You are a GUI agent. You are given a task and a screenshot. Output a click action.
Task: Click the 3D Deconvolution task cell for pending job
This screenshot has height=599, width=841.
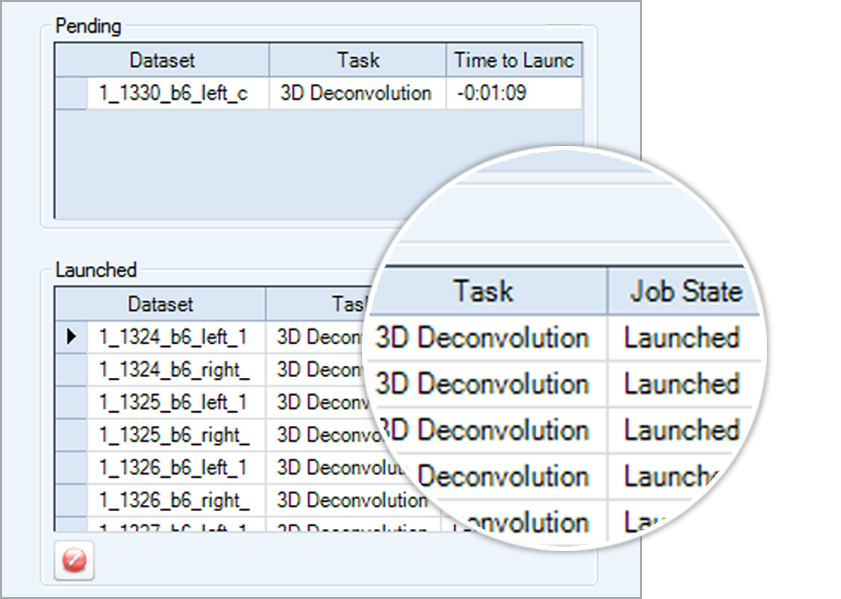(x=356, y=93)
